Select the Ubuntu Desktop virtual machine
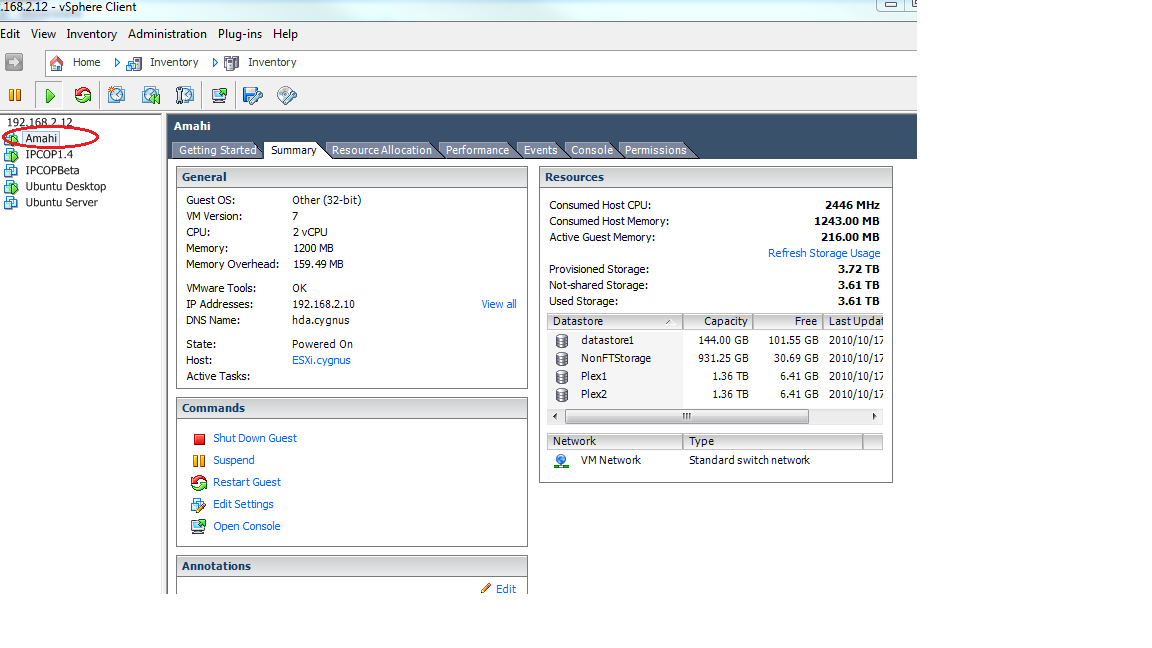 point(65,187)
